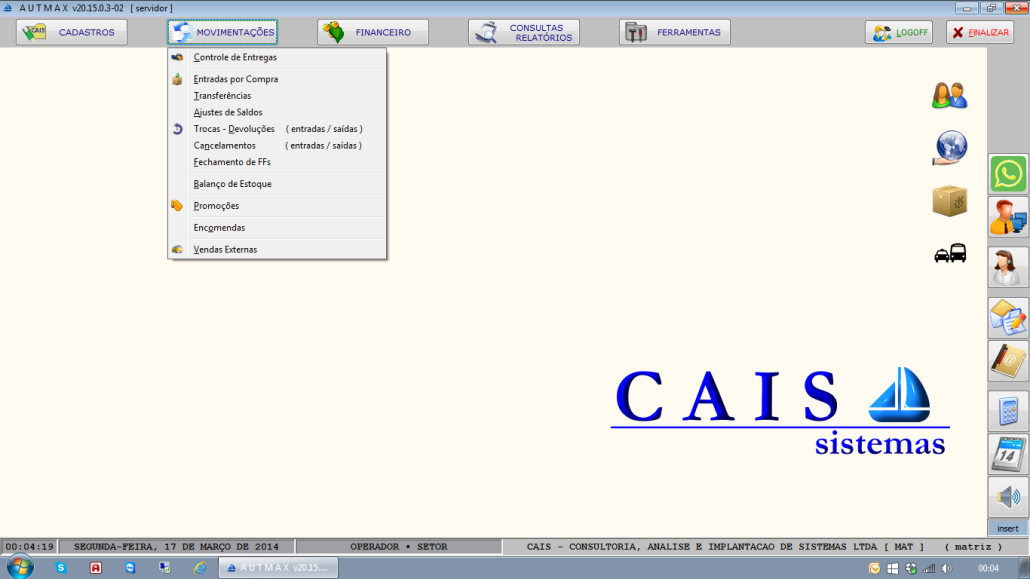Open Skype from the taskbar

(x=61, y=568)
